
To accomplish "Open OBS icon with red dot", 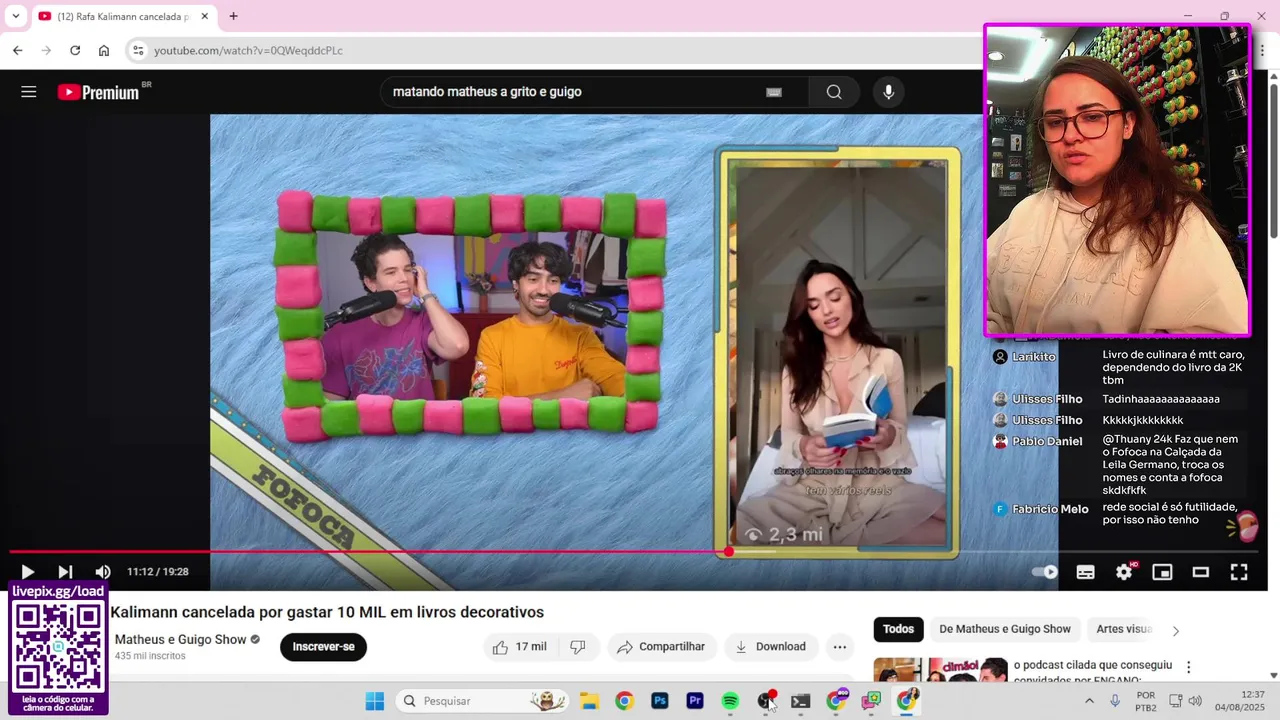I will coord(766,701).
